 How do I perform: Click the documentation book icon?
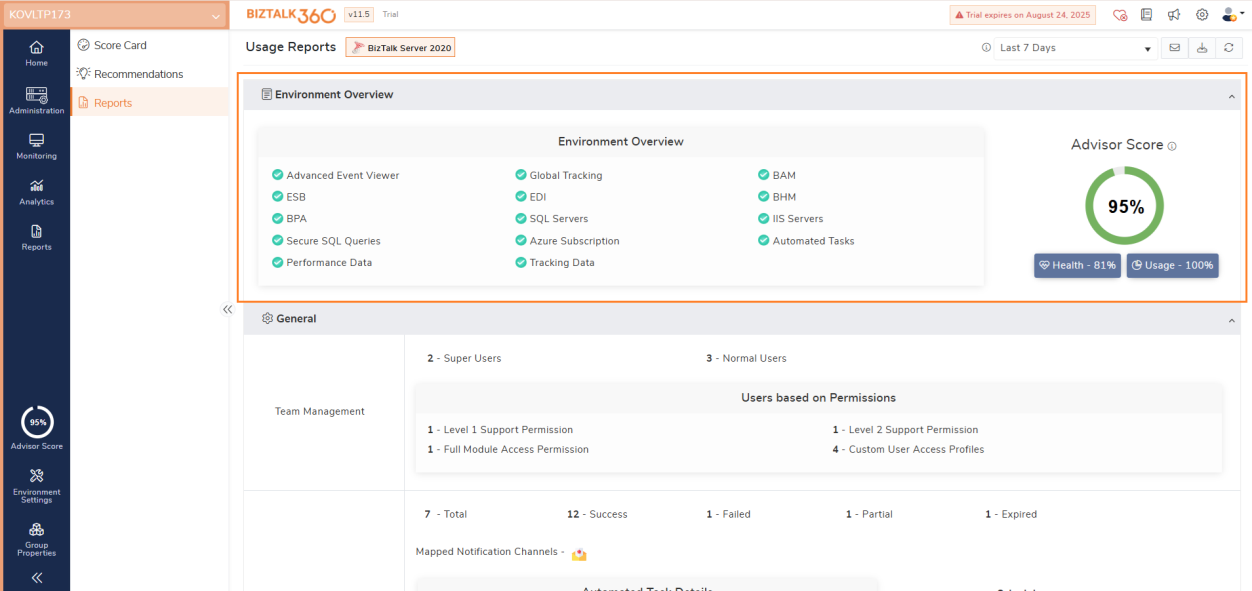(x=1148, y=15)
